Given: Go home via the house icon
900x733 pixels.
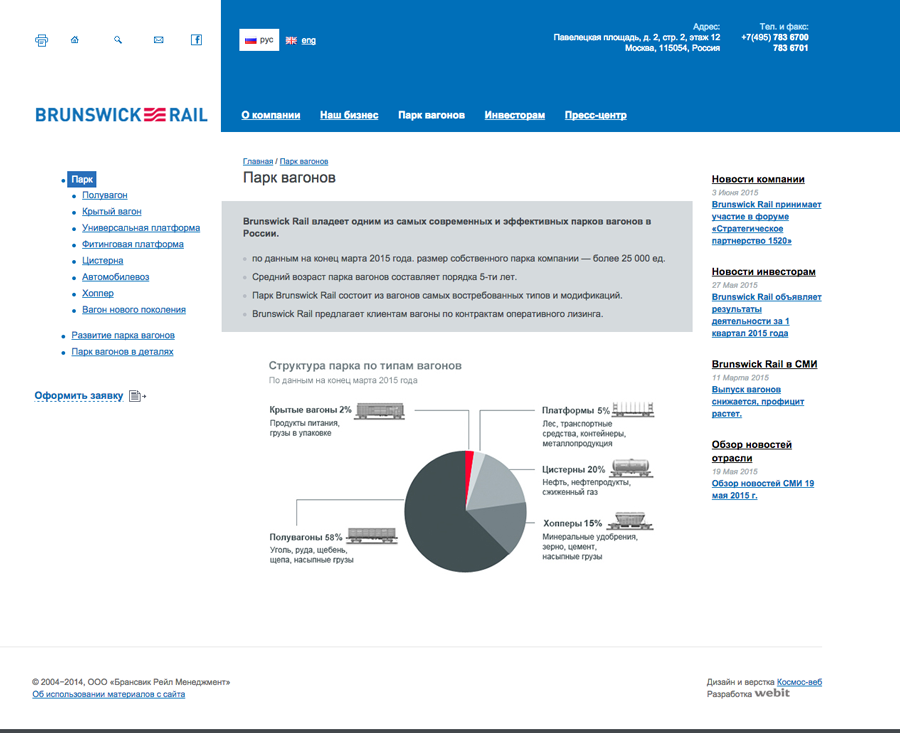Looking at the screenshot, I should (75, 40).
